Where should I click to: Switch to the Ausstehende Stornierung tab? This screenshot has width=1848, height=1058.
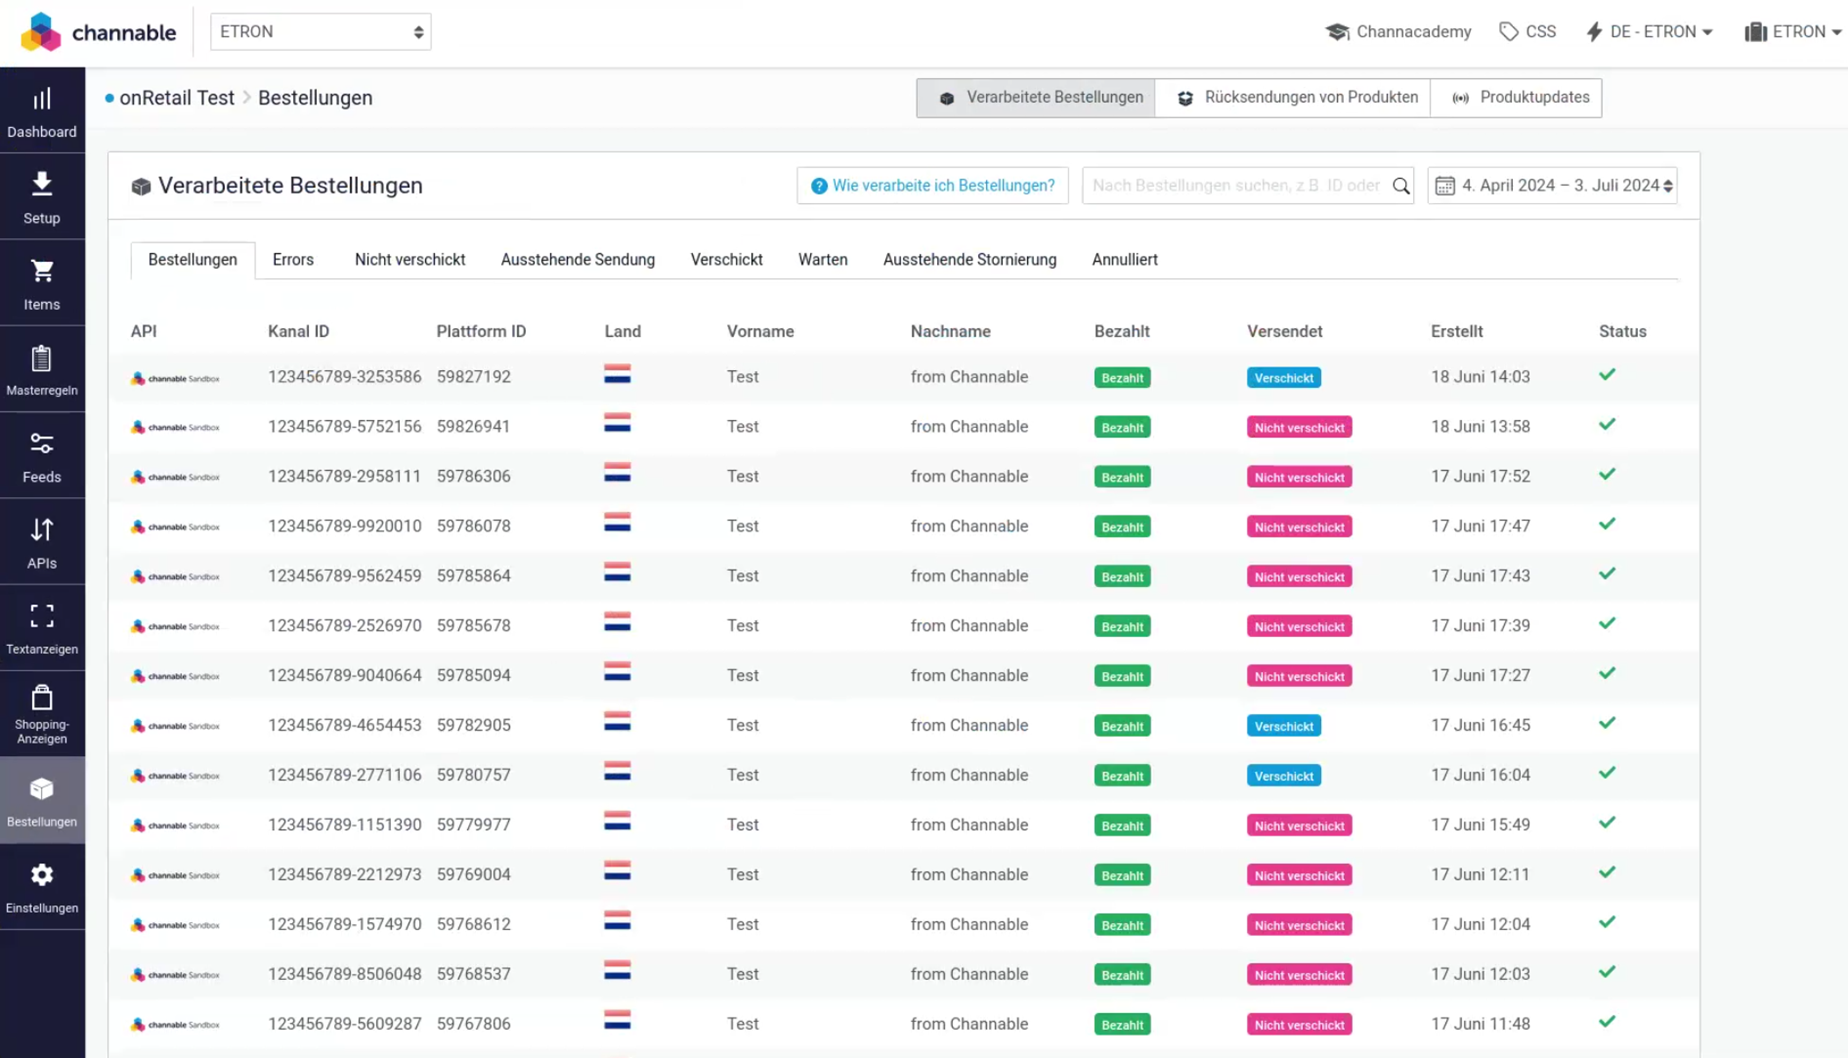(x=969, y=260)
